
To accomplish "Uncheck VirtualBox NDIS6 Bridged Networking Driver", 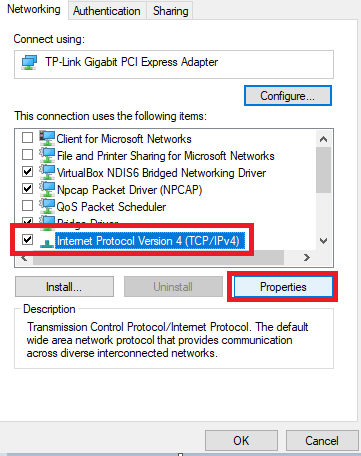I will (27, 172).
